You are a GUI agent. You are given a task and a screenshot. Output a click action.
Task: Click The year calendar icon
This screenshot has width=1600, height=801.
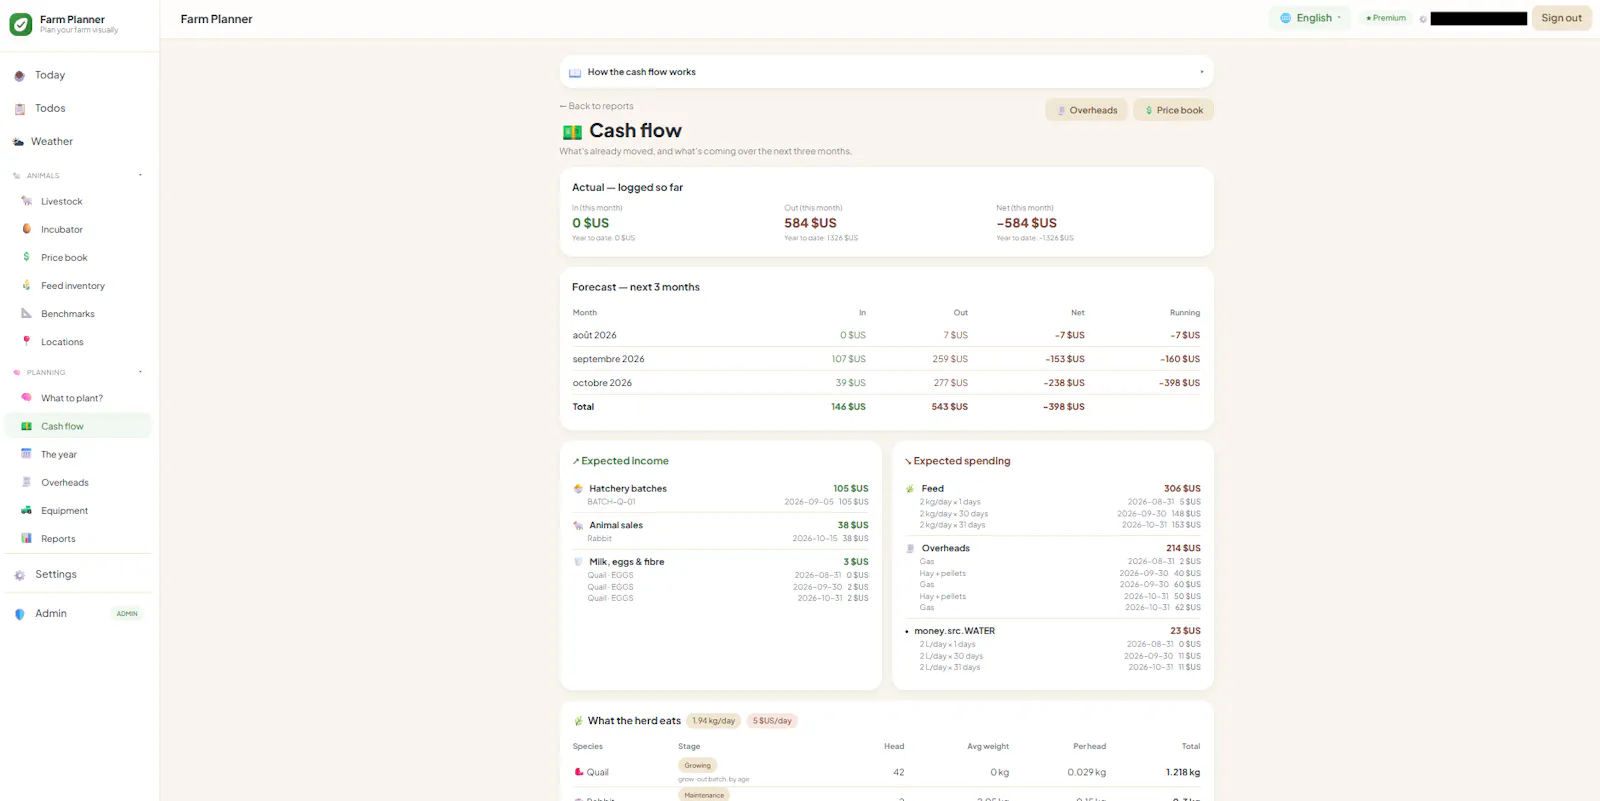click(x=27, y=454)
